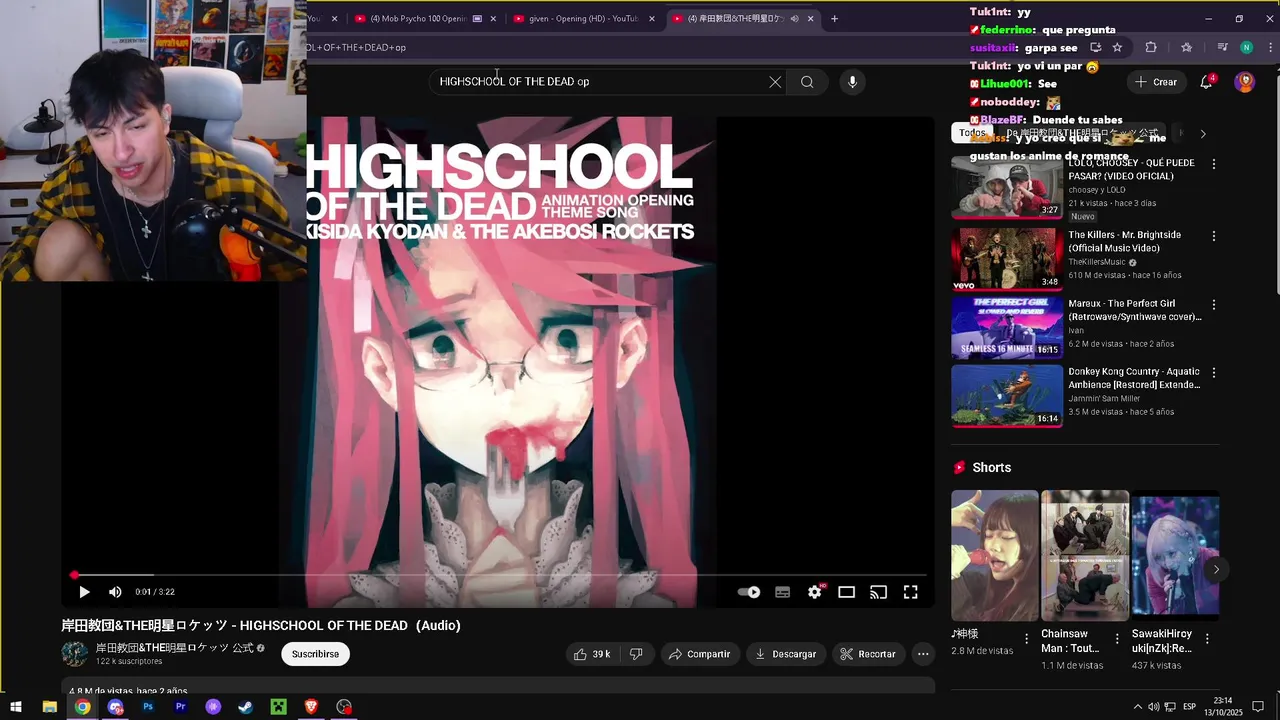Seek along the red video progress bar
1280x720 pixels.
click(x=500, y=575)
